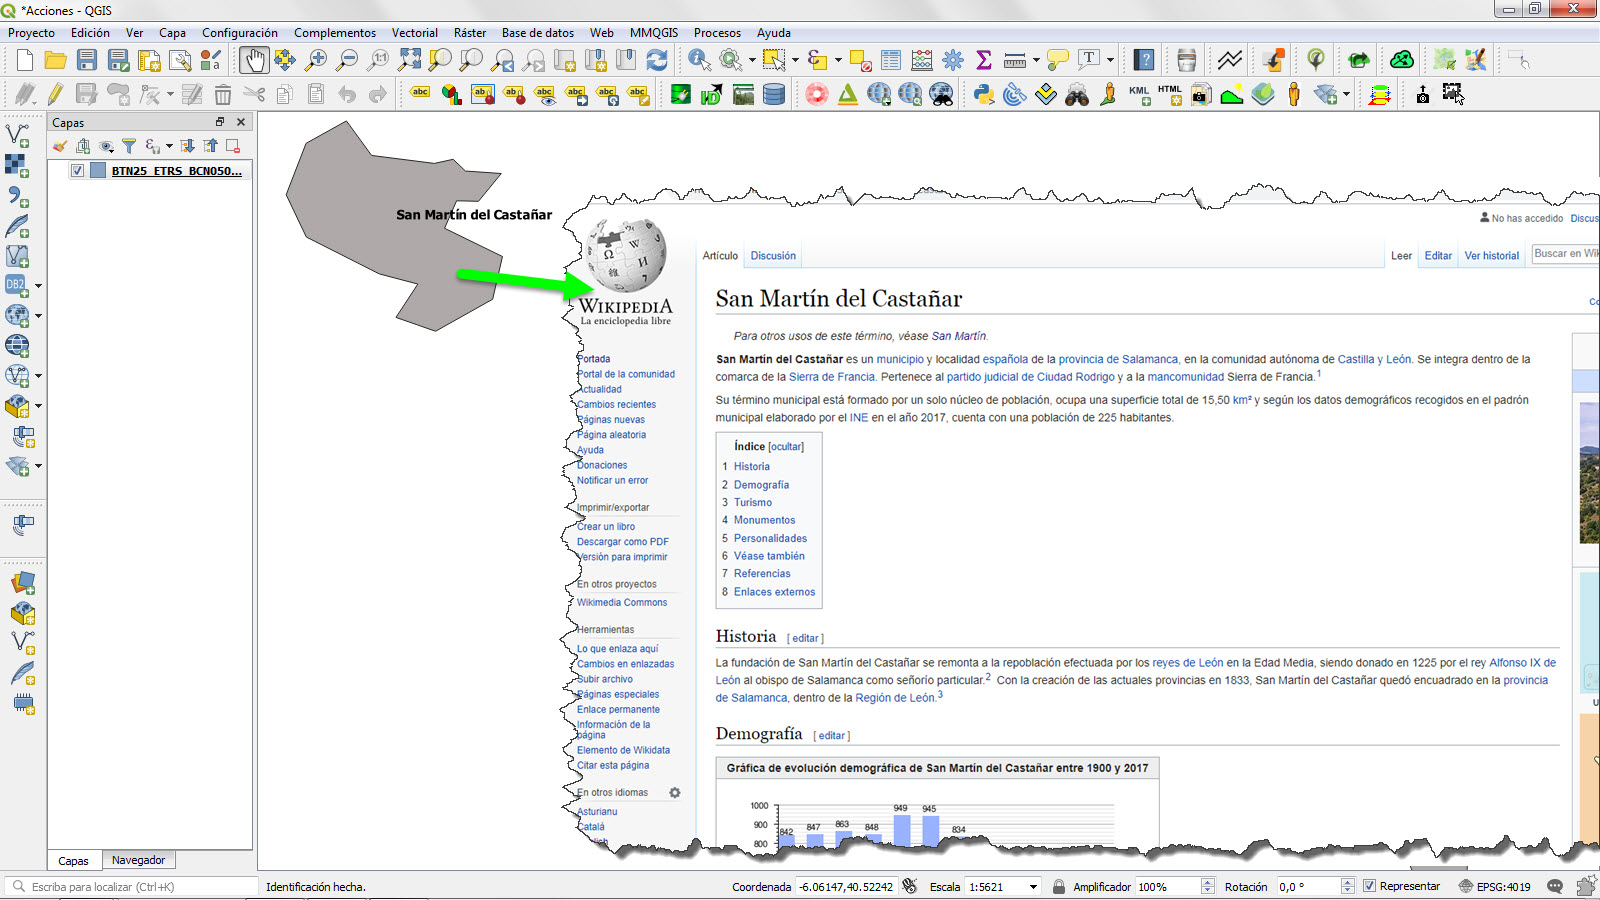1600x900 pixels.
Task: Click the Rotación value stepper arrows
Action: [x=1348, y=887]
